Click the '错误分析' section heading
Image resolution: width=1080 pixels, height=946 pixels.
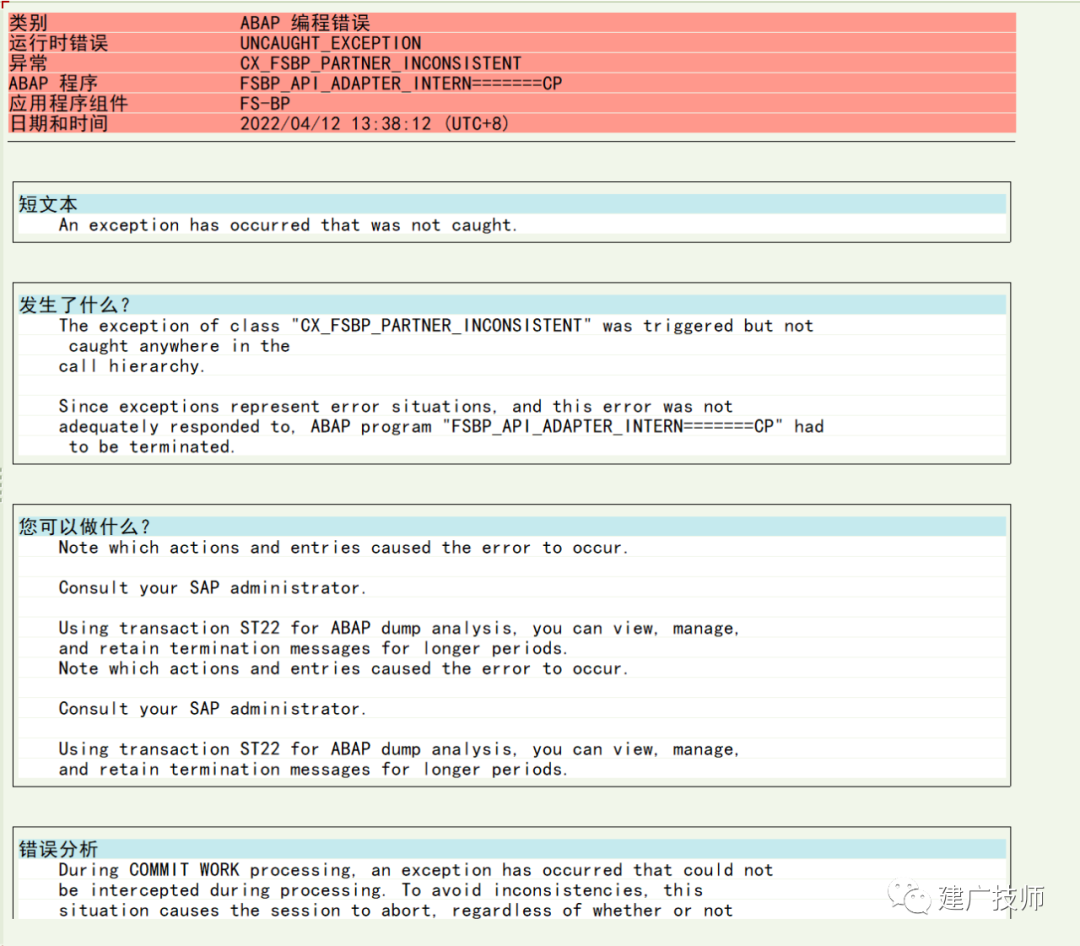pos(59,849)
